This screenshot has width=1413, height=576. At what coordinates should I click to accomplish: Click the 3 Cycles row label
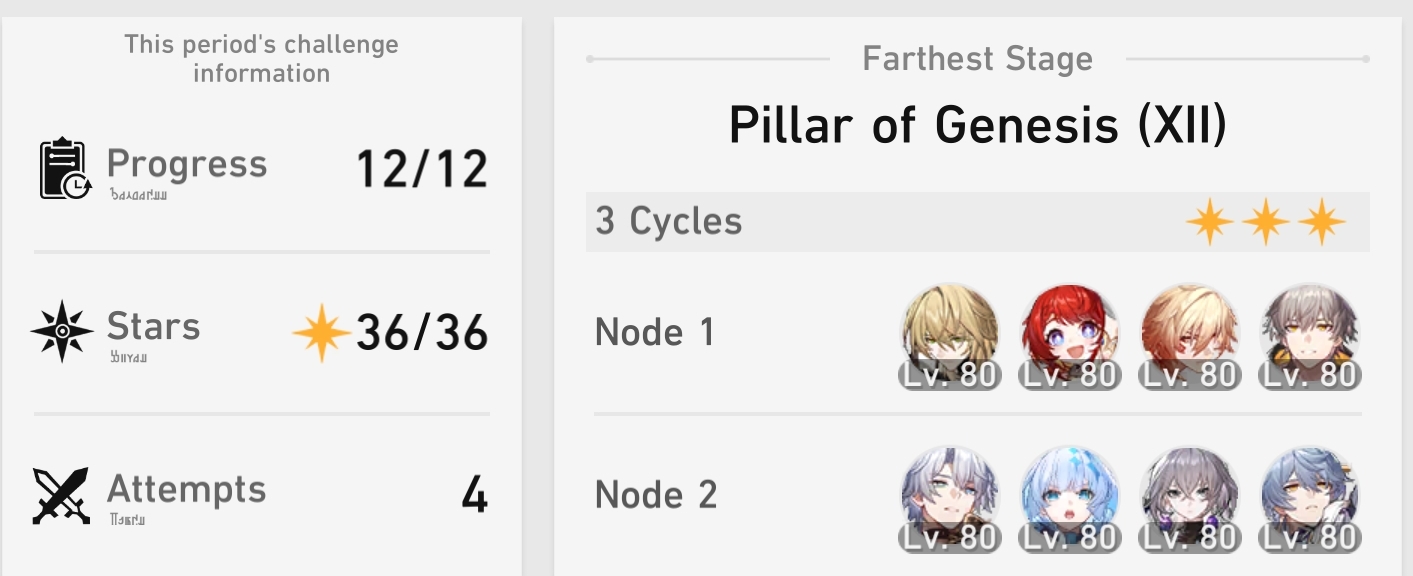tap(668, 221)
